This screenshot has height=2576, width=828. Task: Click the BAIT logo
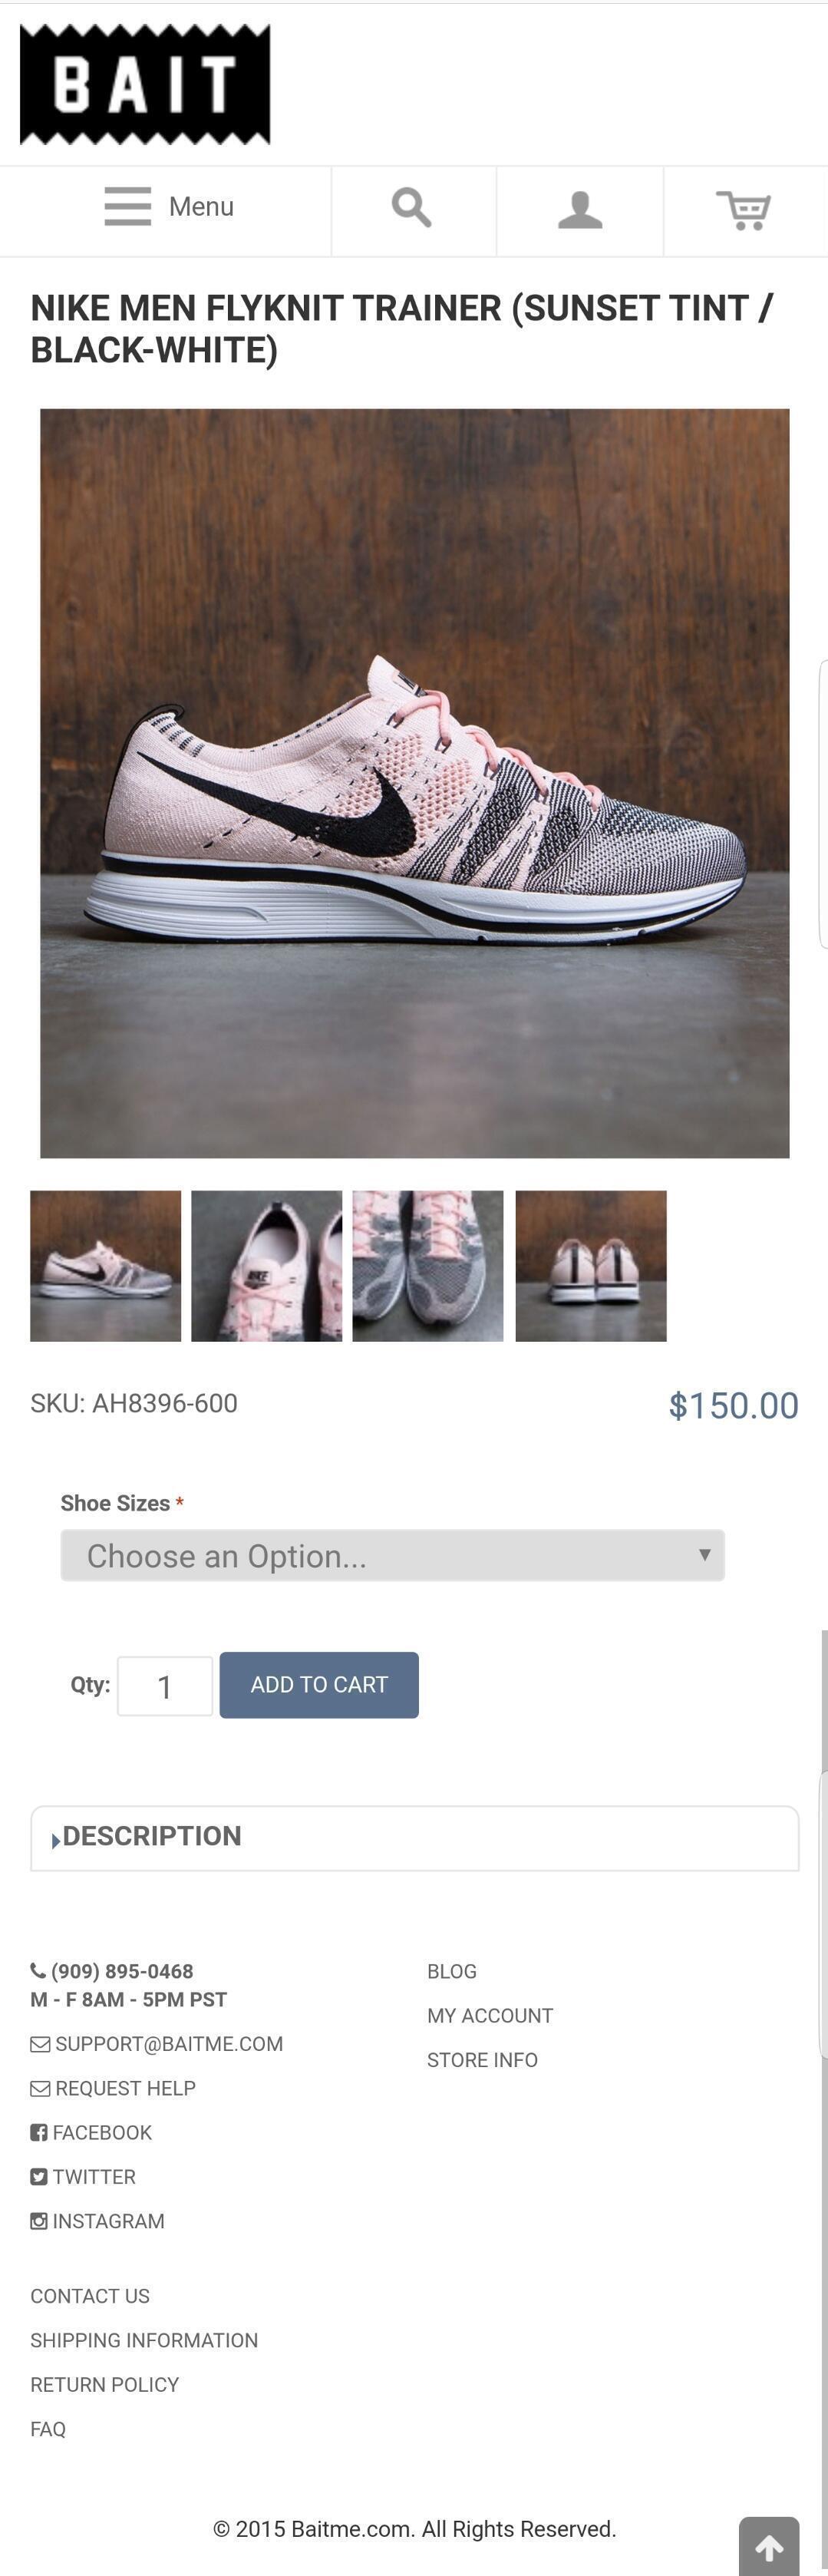point(145,84)
